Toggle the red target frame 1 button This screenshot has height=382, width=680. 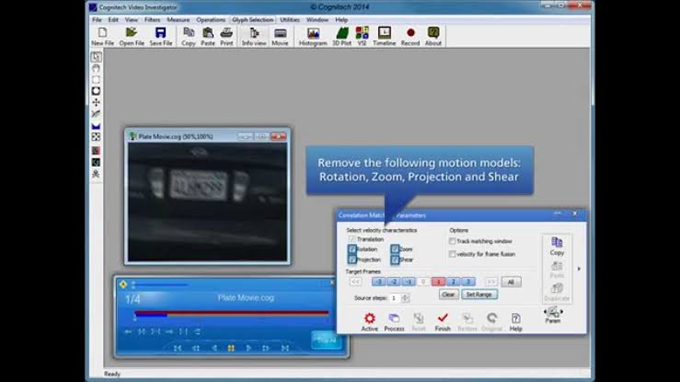pyautogui.click(x=438, y=282)
